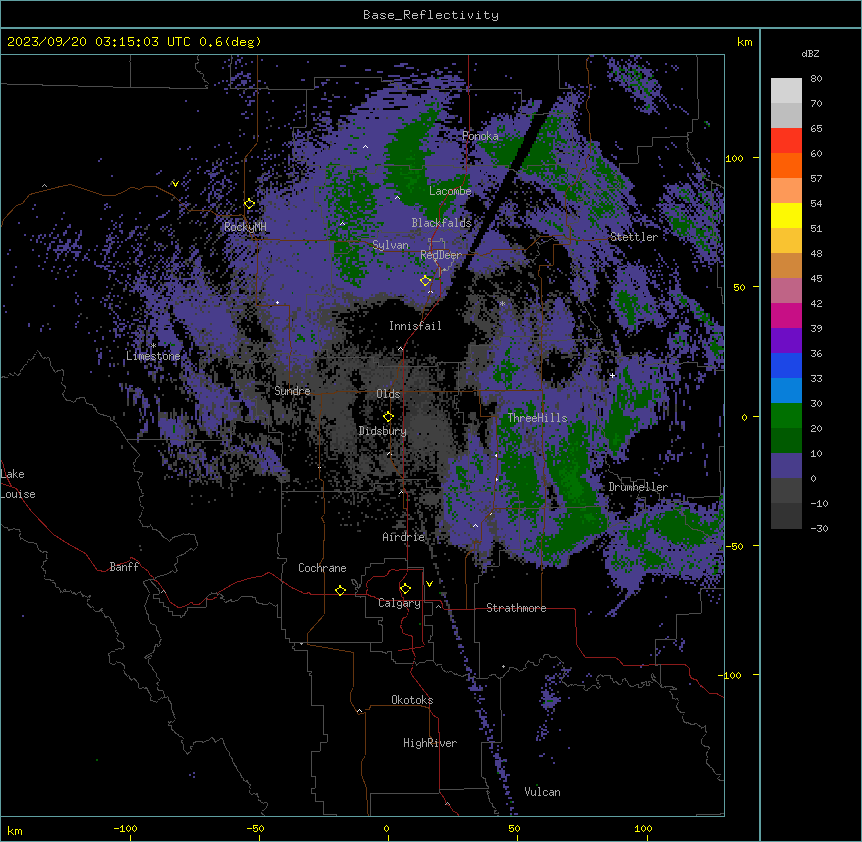Select the light blue 33 dBZ swatch

[x=786, y=391]
